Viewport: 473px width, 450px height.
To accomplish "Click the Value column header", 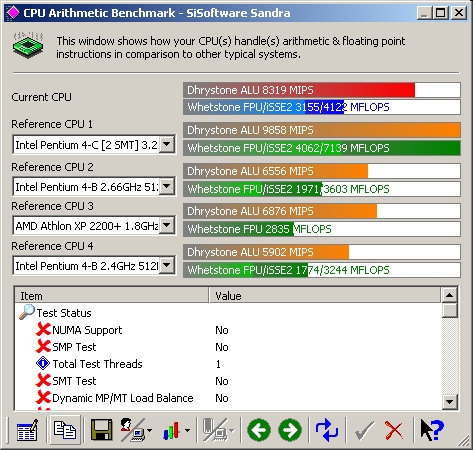I will [x=325, y=296].
